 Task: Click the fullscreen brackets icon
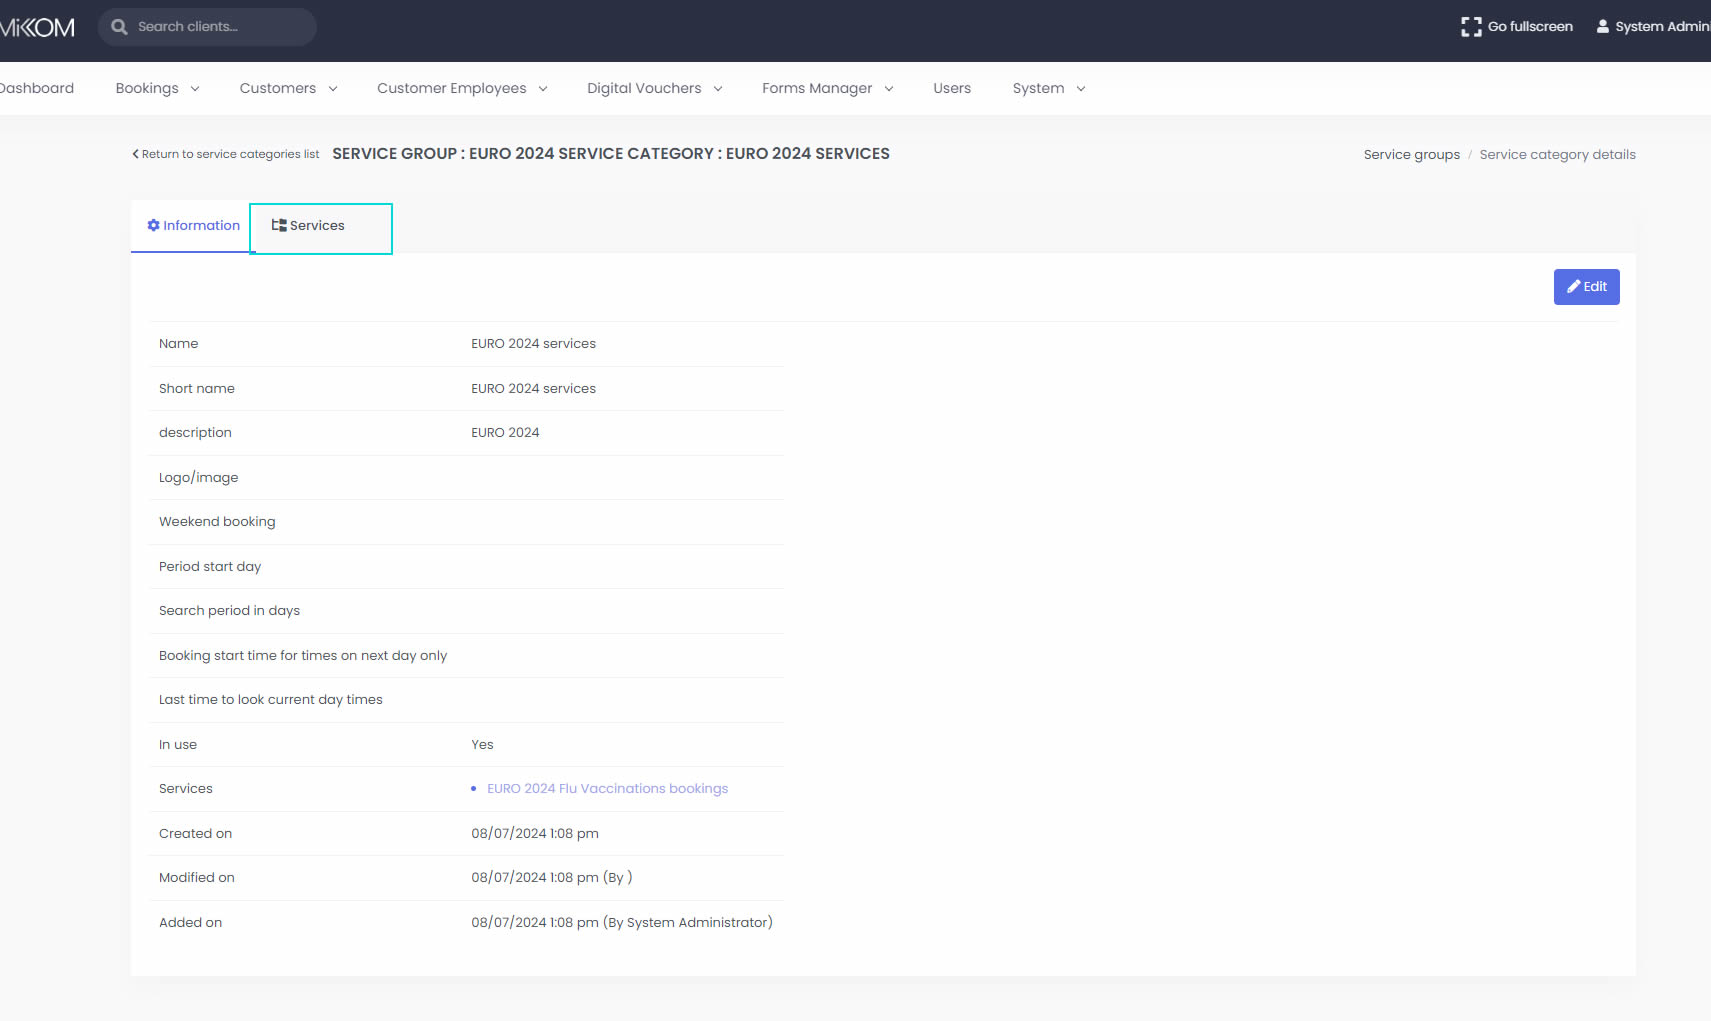tap(1471, 27)
